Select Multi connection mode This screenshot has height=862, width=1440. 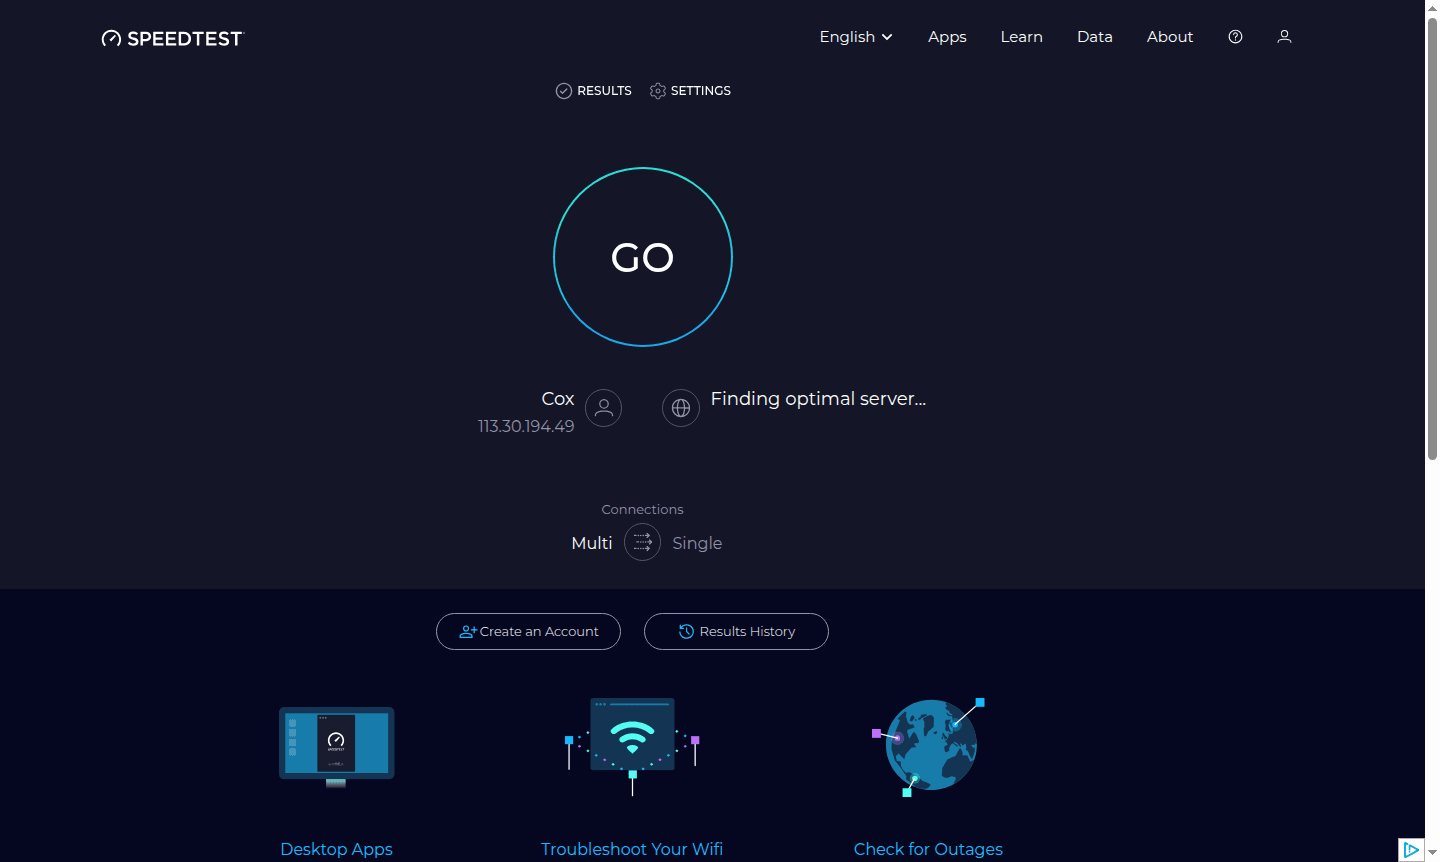pos(591,542)
